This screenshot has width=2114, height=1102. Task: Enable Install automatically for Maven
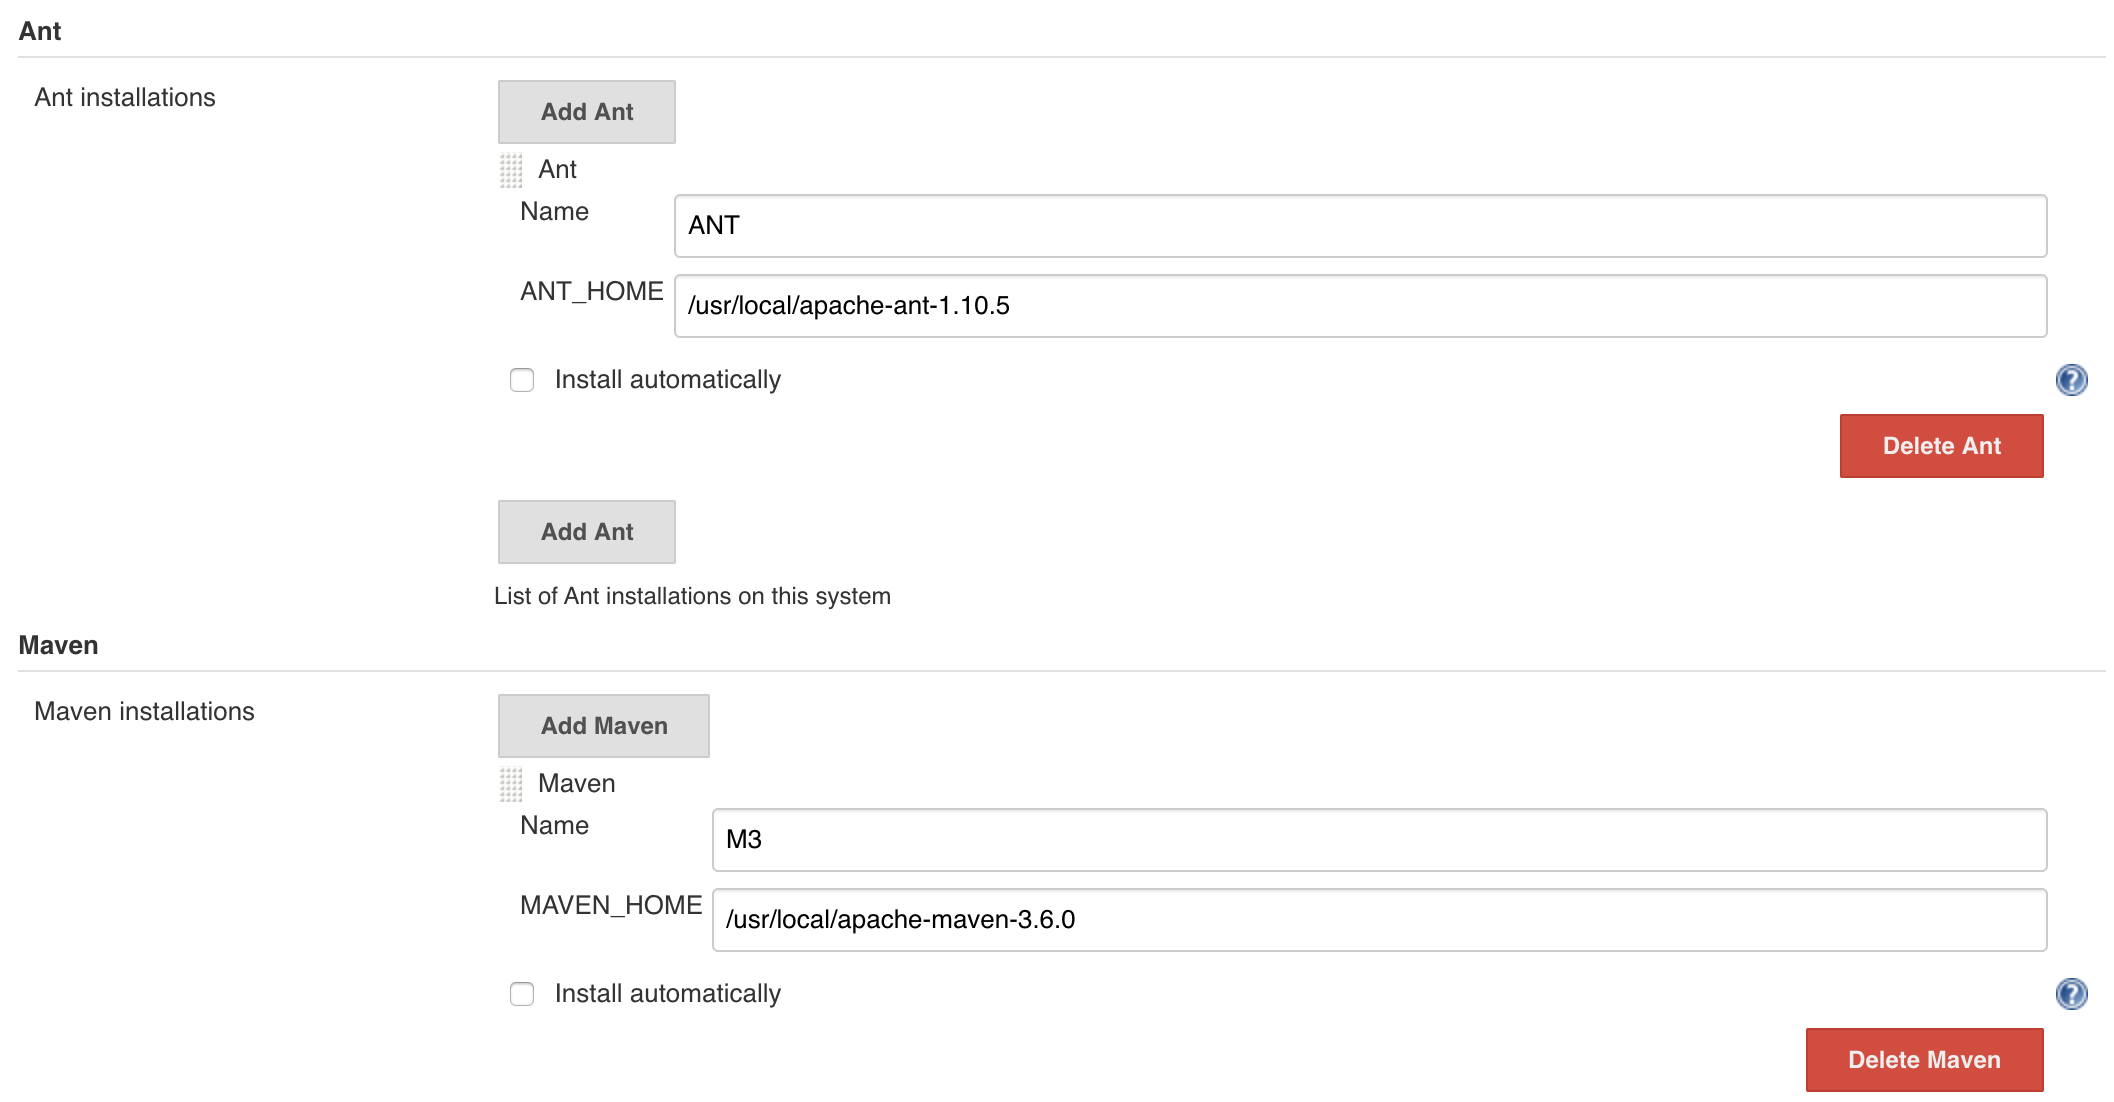[x=522, y=994]
